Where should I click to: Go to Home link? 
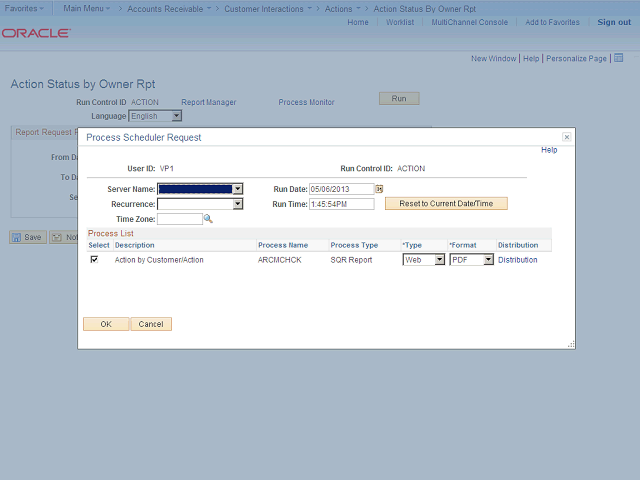coord(358,22)
